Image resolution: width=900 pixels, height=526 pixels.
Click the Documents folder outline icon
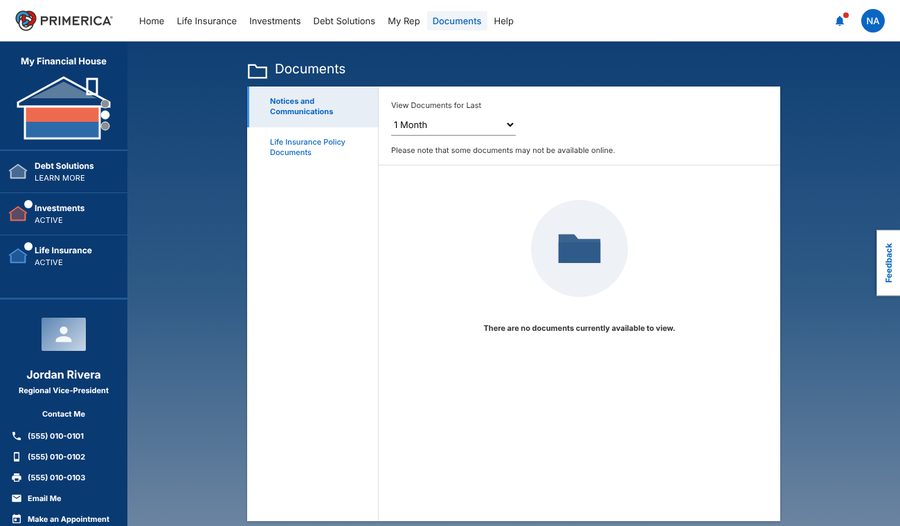point(257,71)
